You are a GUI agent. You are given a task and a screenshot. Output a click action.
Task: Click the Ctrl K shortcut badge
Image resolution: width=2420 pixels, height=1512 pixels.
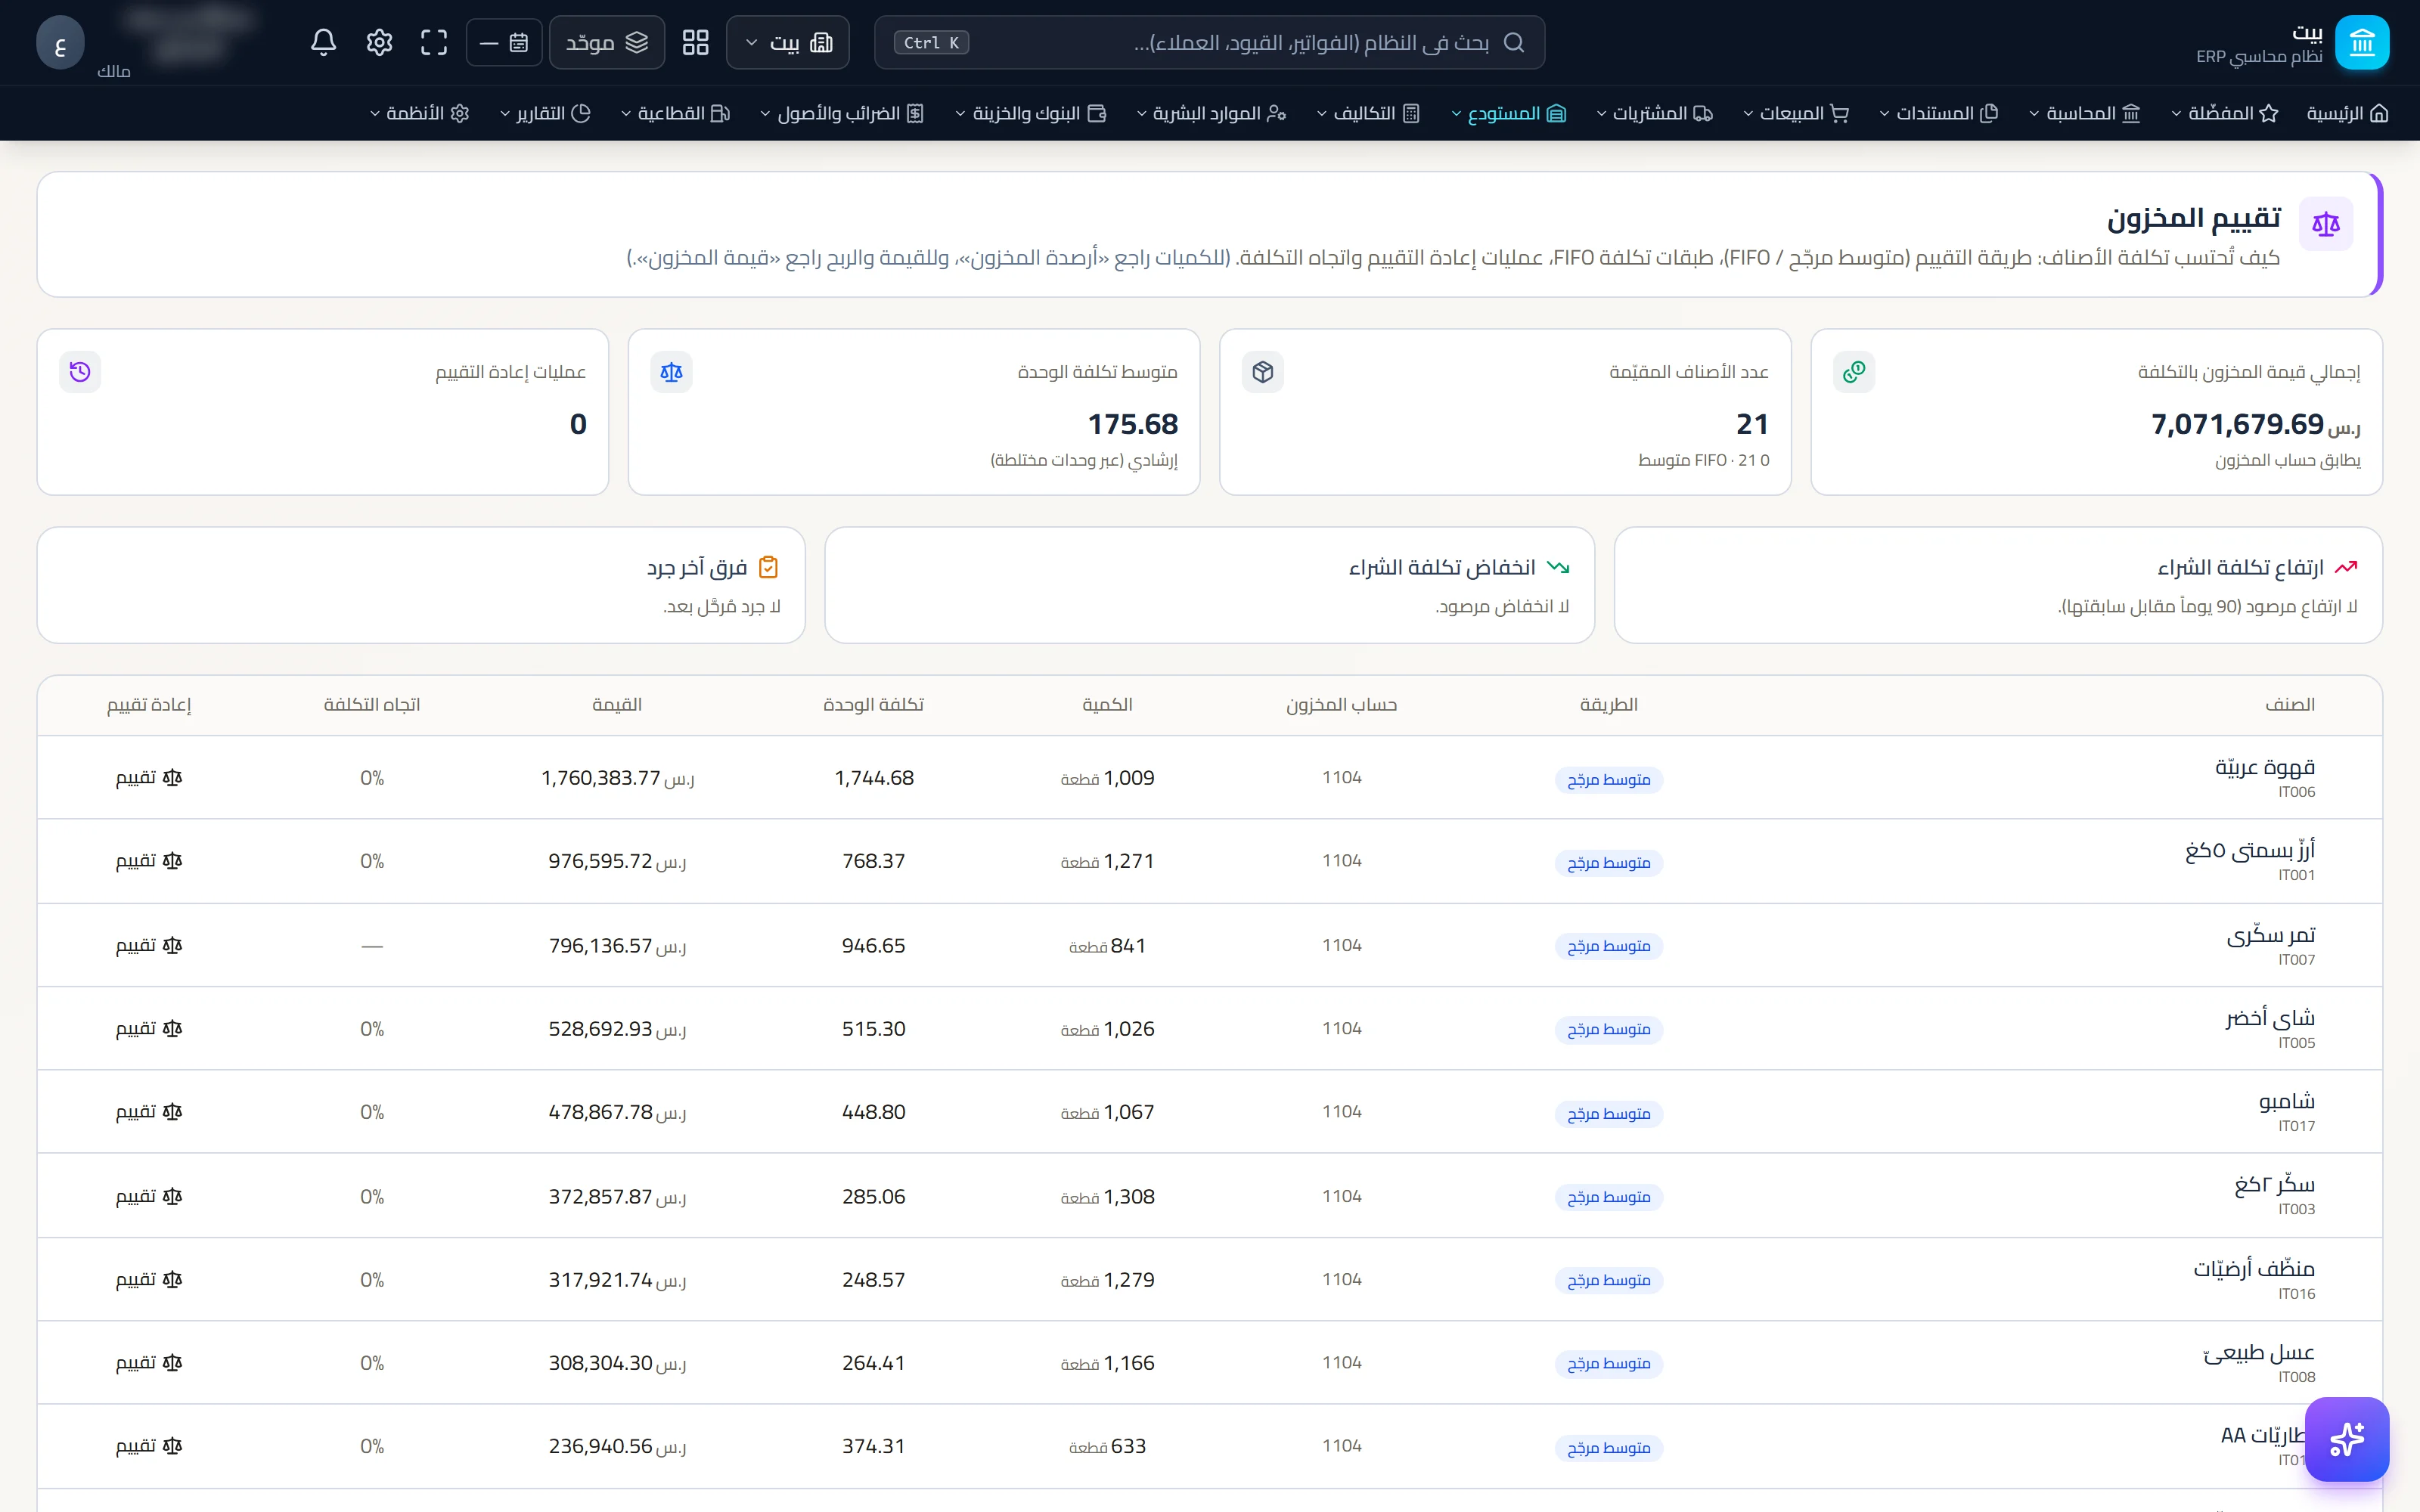click(931, 42)
